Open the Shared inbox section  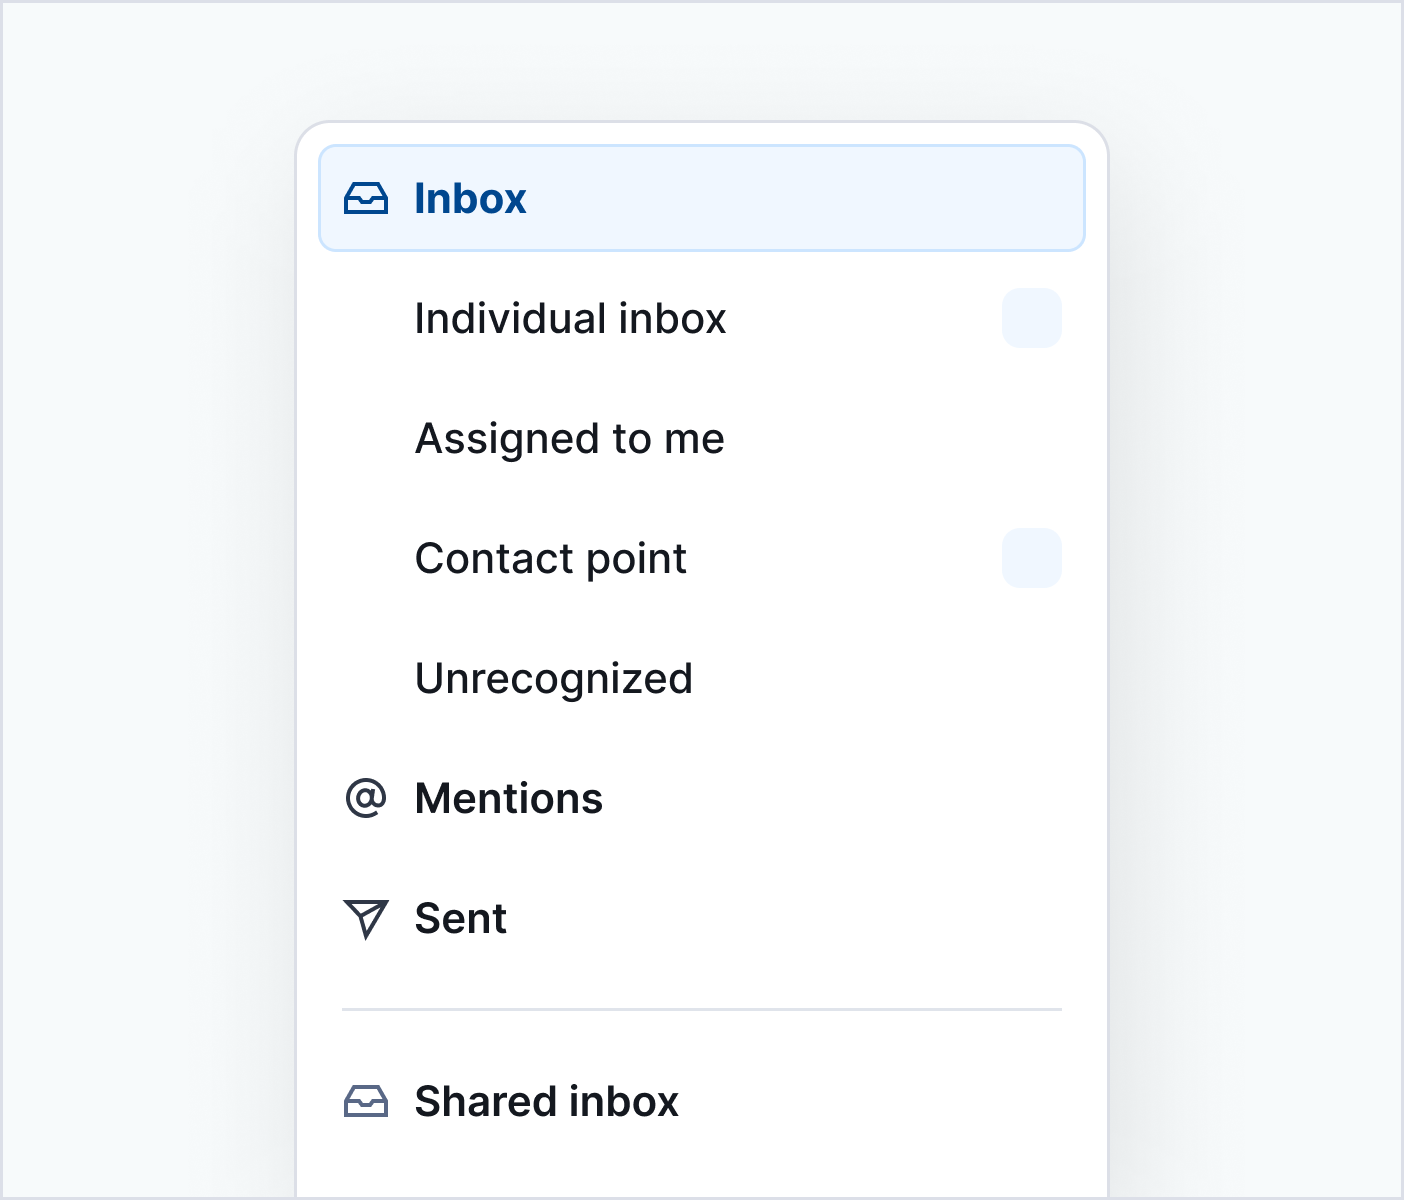point(546,1101)
